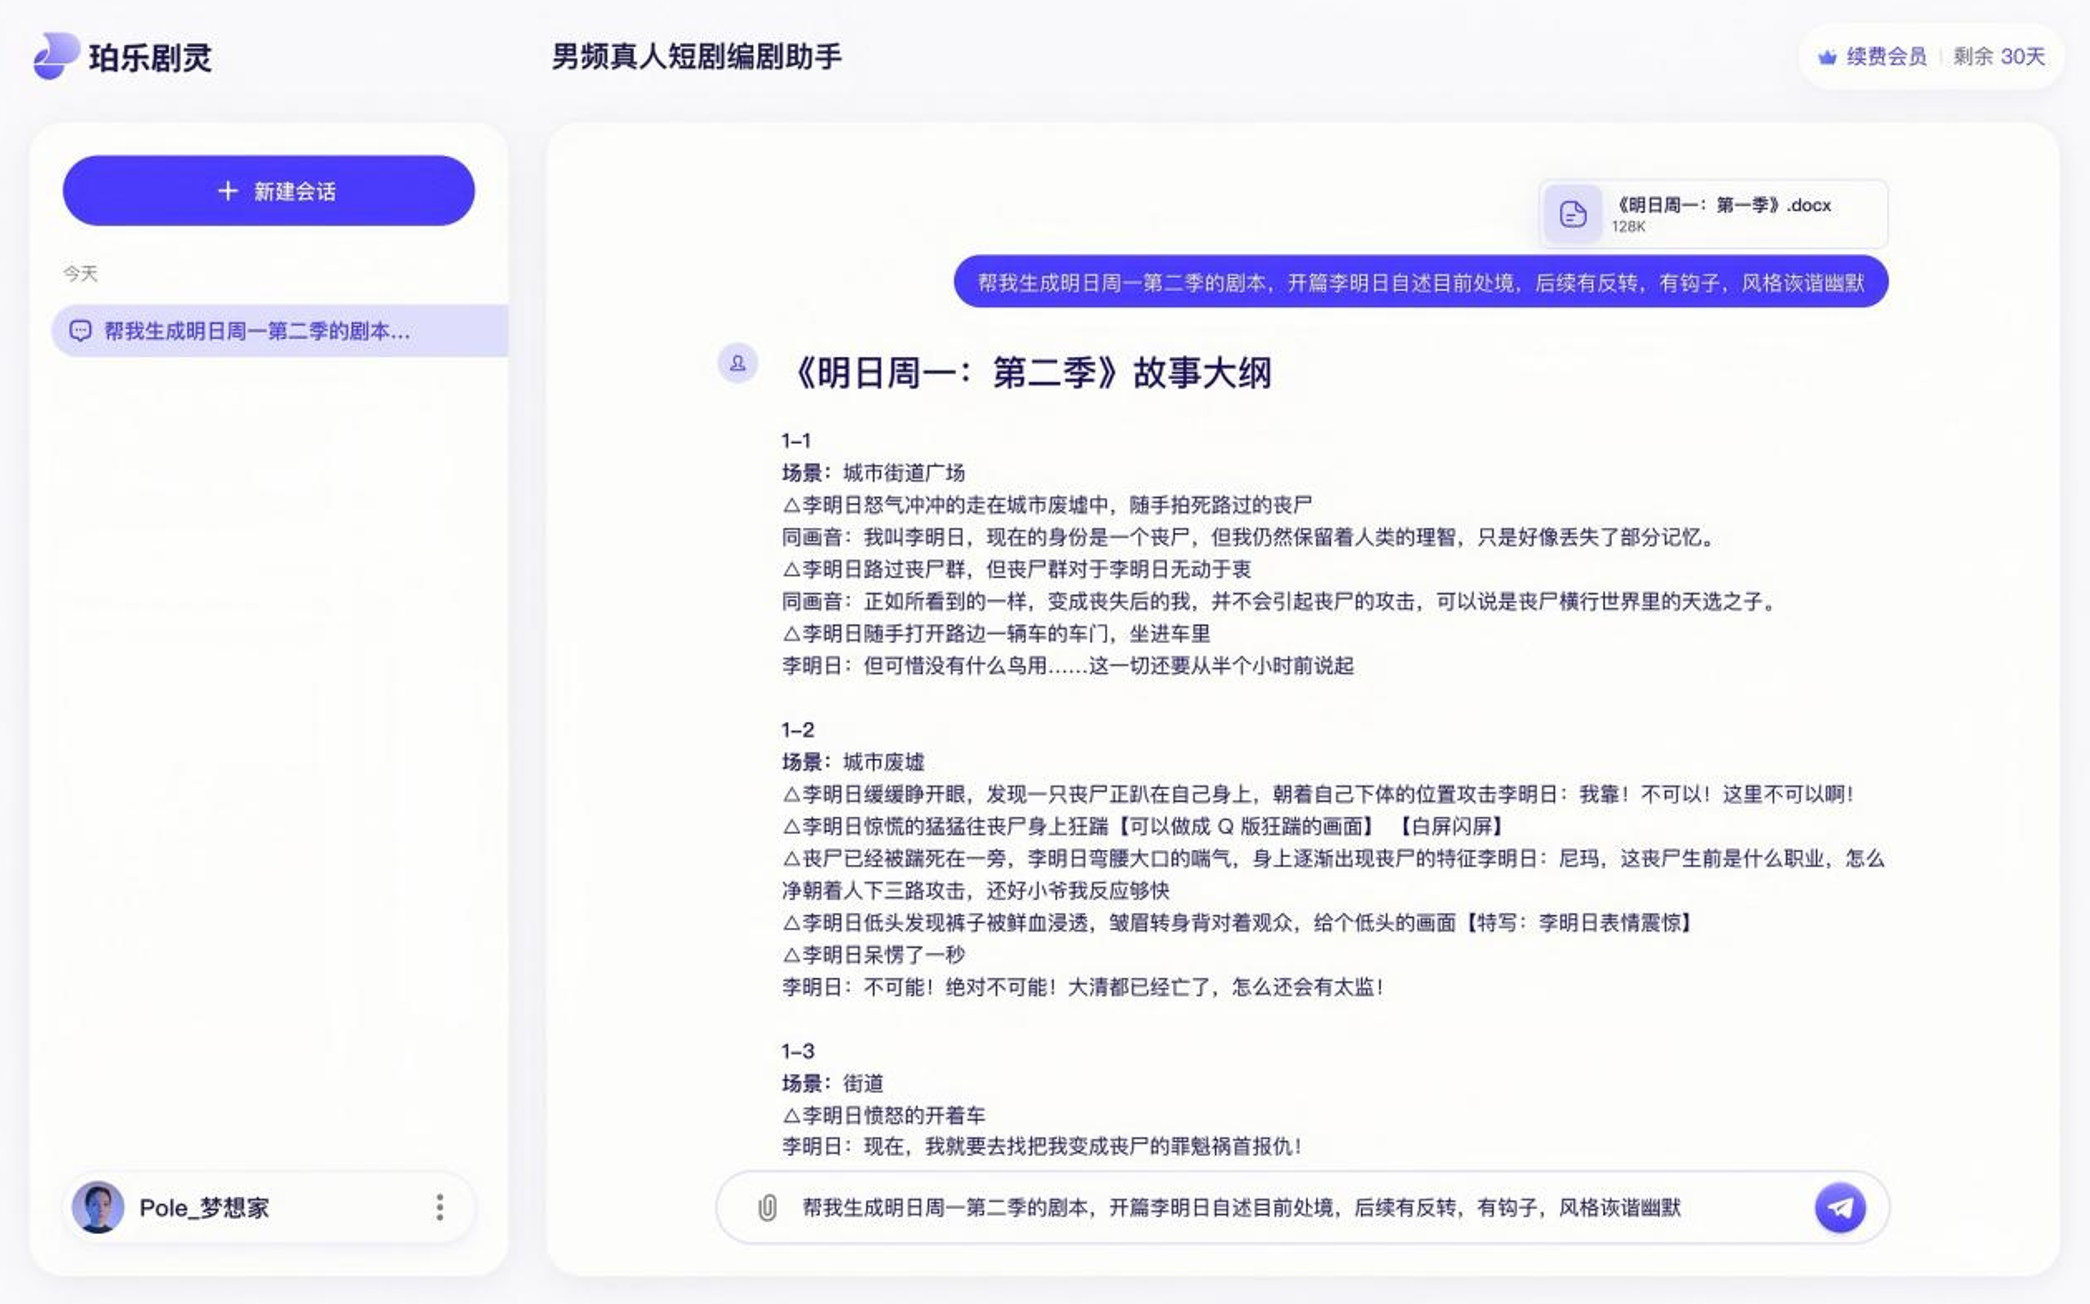Click the 《明日周一:第二季》故事大纲 heading
This screenshot has height=1304, width=2090.
(x=1032, y=373)
